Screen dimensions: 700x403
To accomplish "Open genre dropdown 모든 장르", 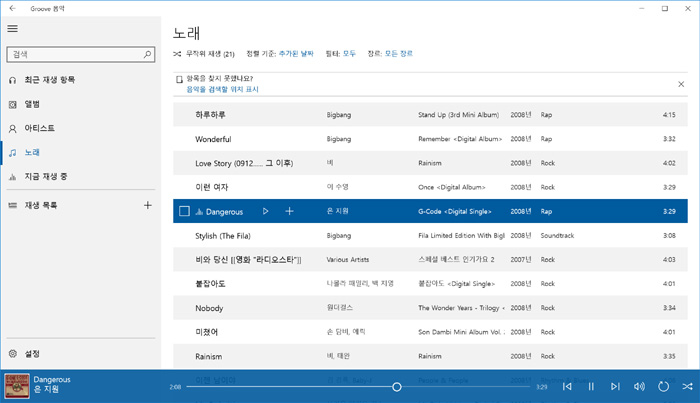I will pos(399,54).
